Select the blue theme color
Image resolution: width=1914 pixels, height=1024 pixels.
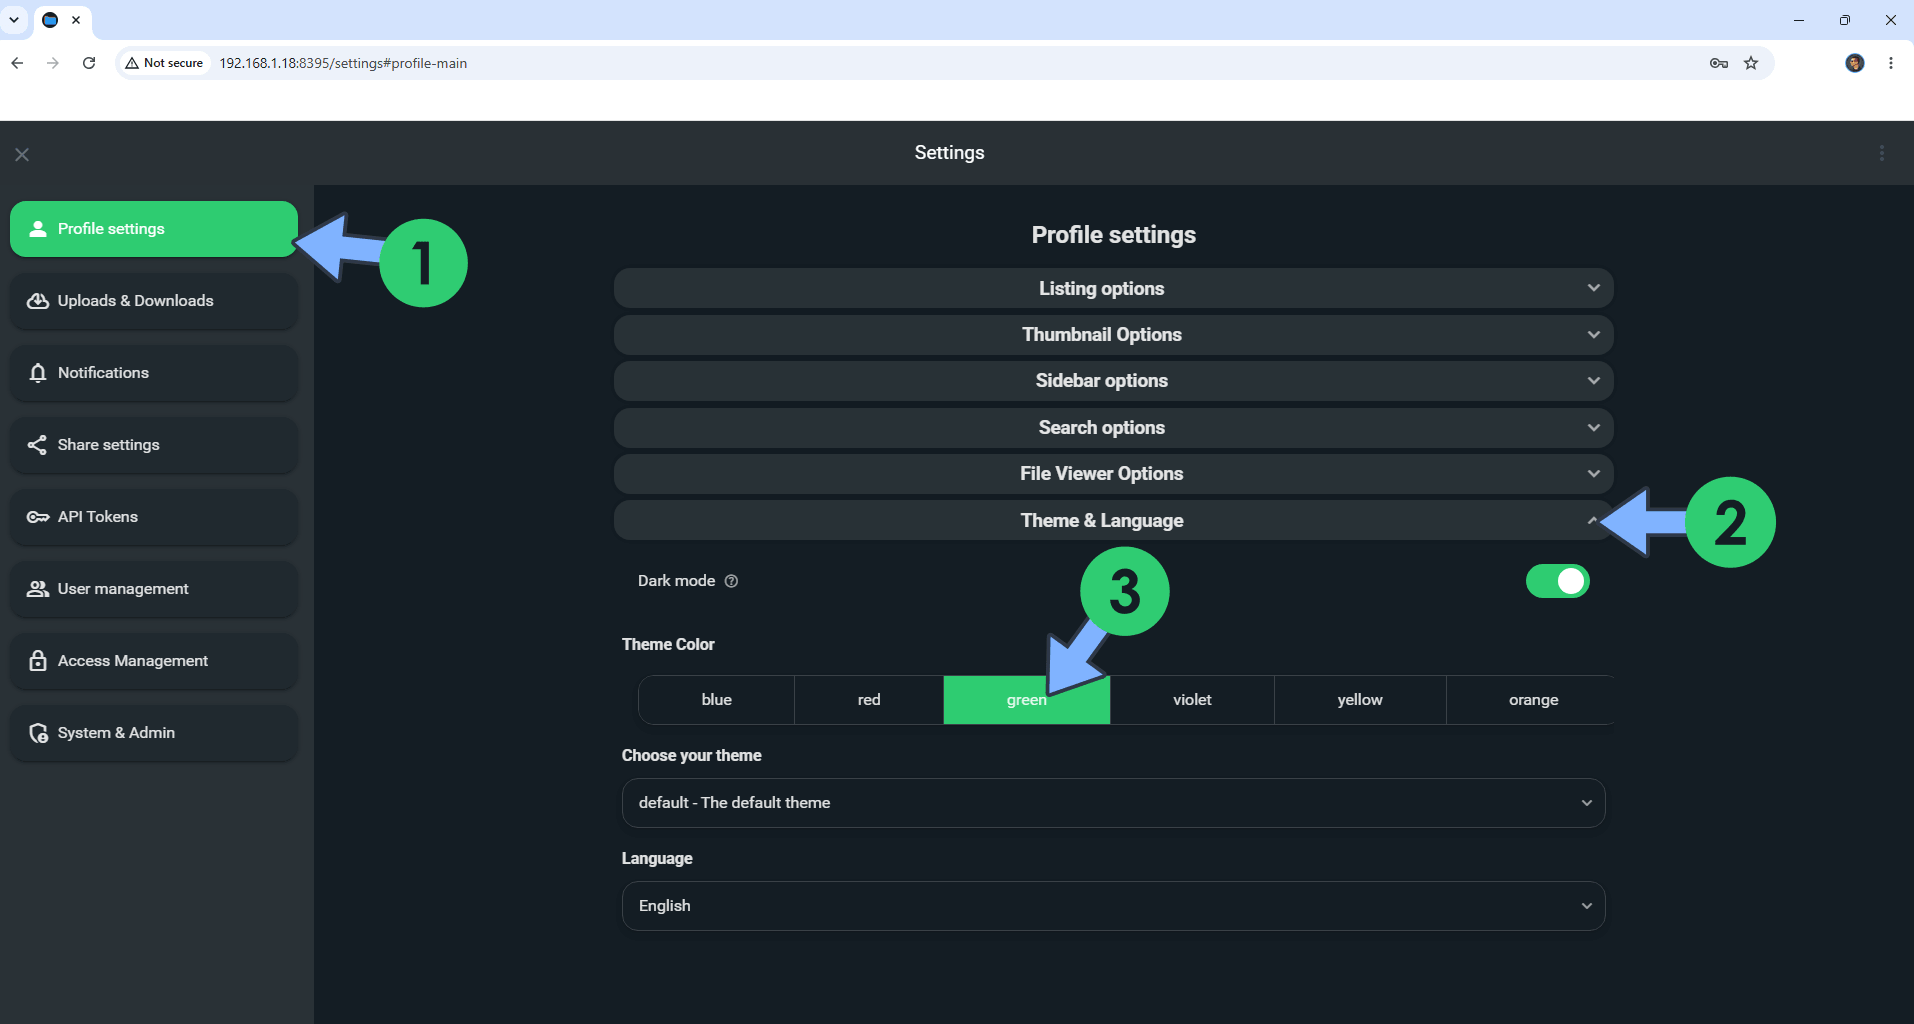pyautogui.click(x=716, y=700)
